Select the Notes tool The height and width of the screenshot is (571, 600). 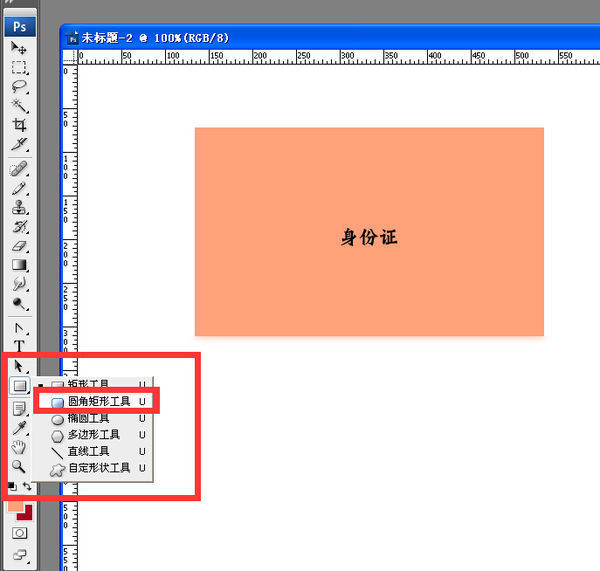click(19, 409)
